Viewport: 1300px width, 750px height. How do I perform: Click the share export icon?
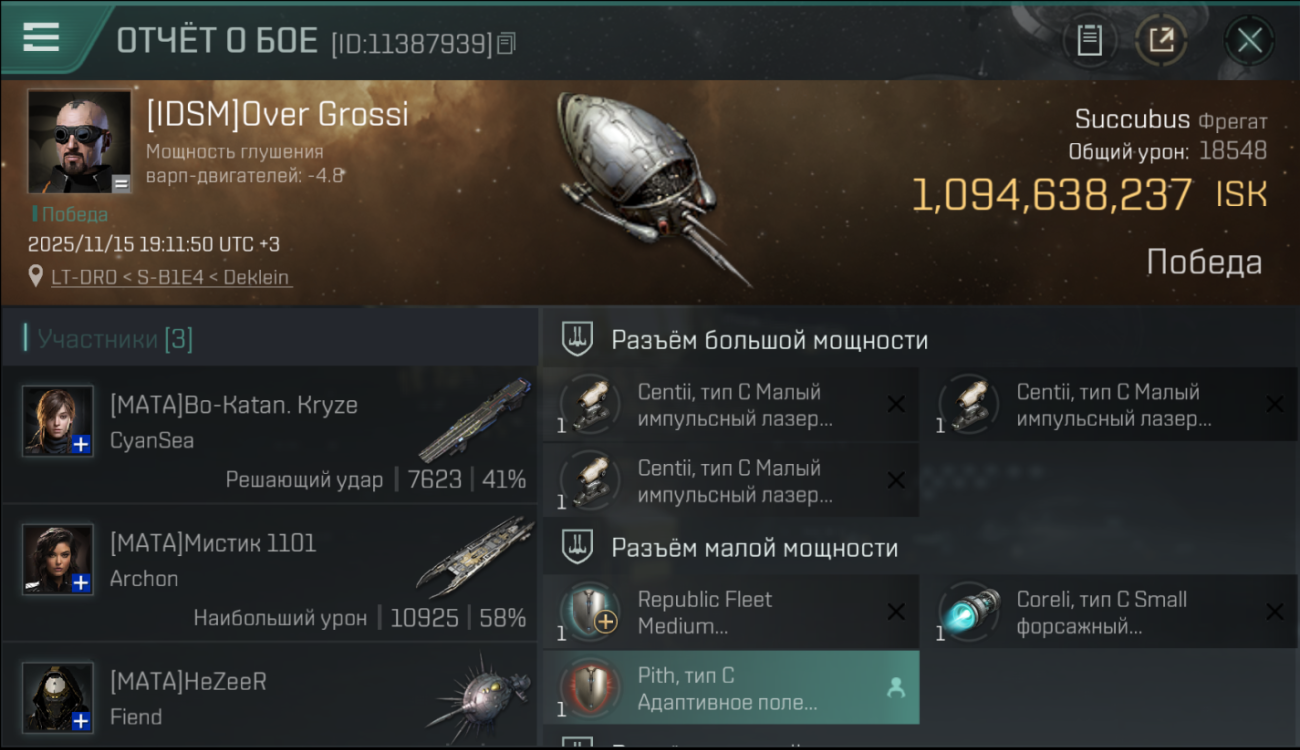pyautogui.click(x=1161, y=41)
